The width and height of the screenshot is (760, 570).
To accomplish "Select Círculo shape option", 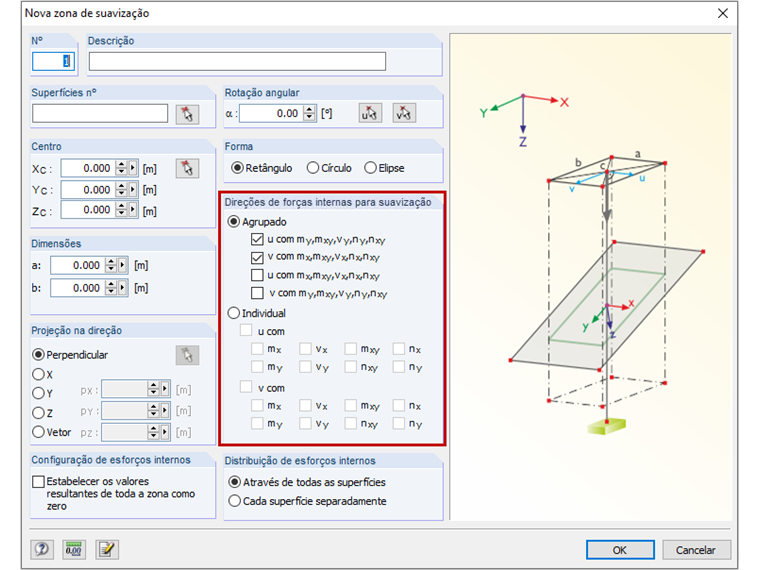I will (x=330, y=168).
